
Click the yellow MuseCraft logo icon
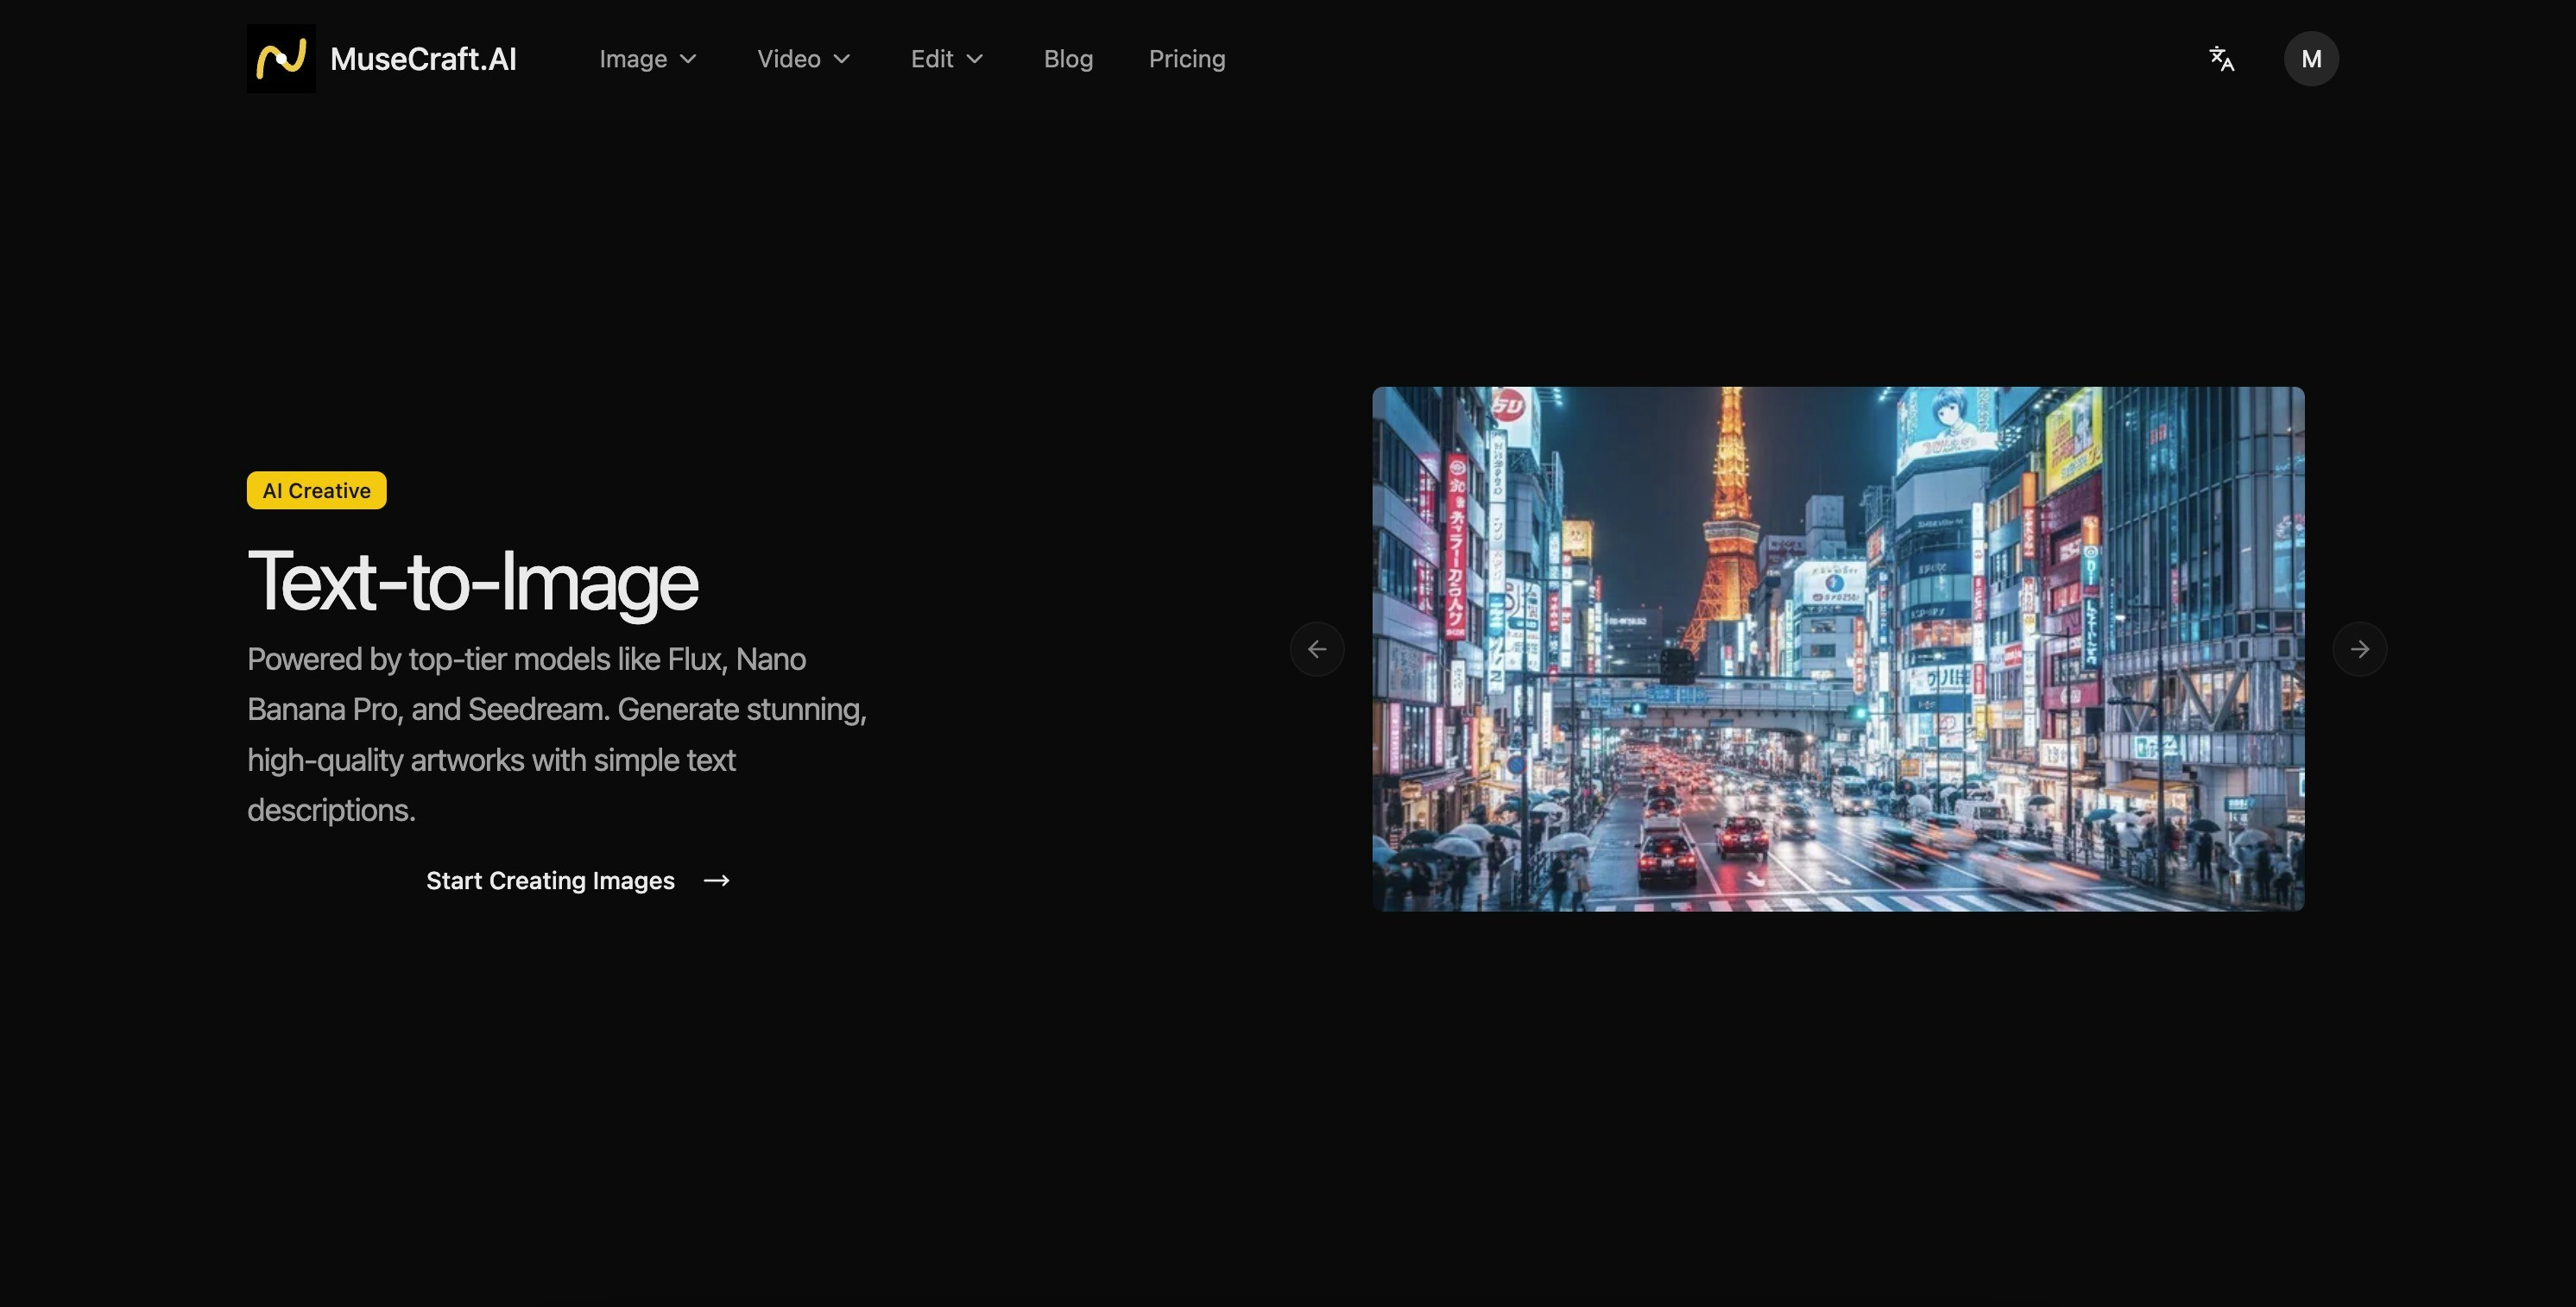[x=281, y=59]
